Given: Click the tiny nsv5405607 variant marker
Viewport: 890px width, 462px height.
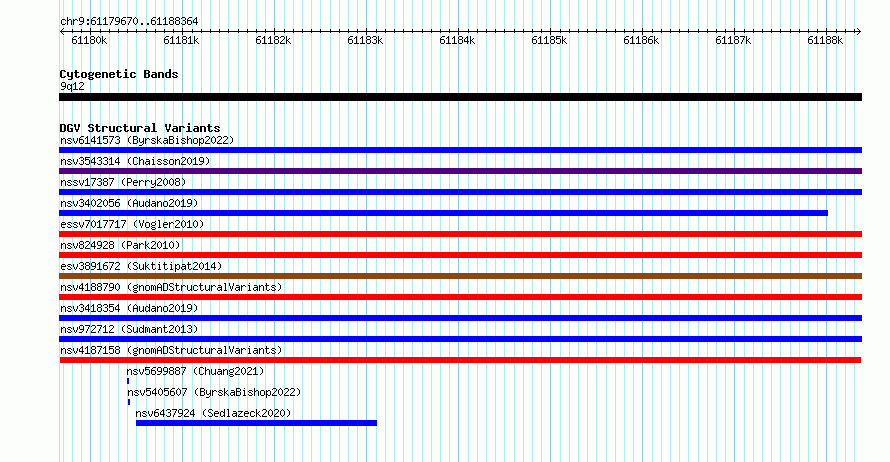Looking at the screenshot, I should pos(129,402).
